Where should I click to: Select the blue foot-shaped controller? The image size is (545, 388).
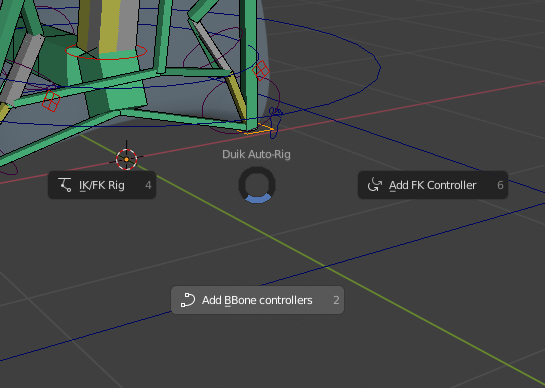pos(275,123)
